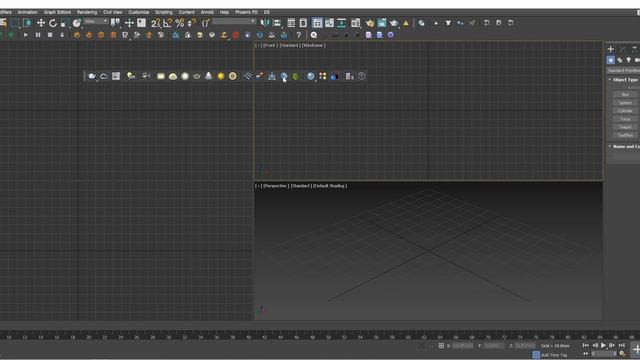Click the magnifier search icon in second toolbar row

314,35
